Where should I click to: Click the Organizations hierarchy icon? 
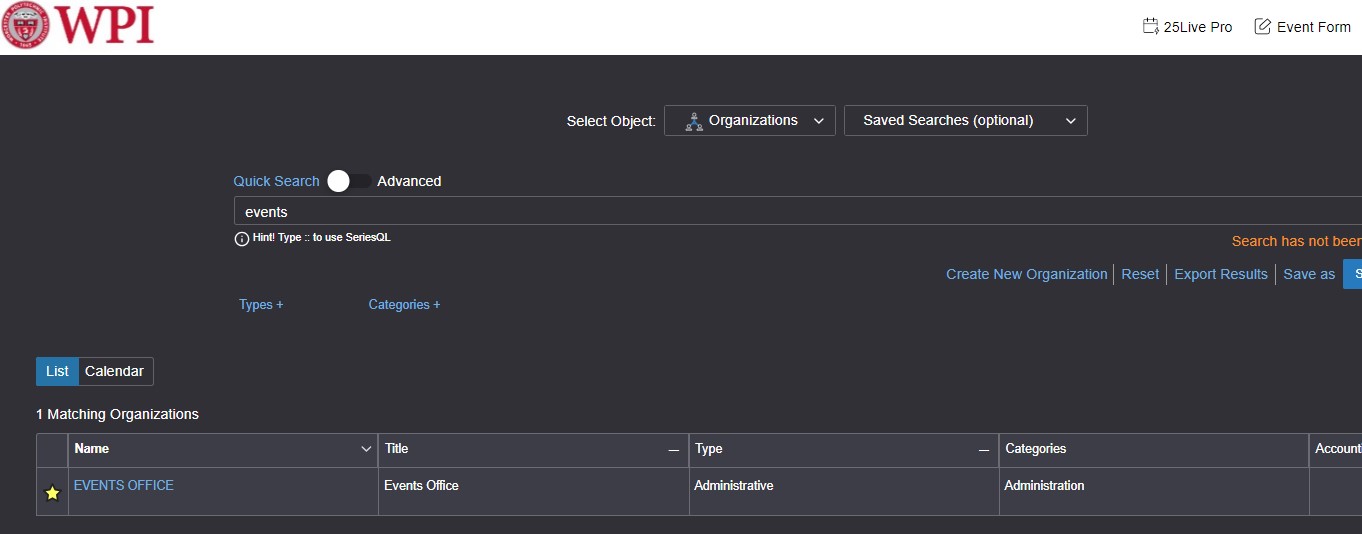point(694,121)
